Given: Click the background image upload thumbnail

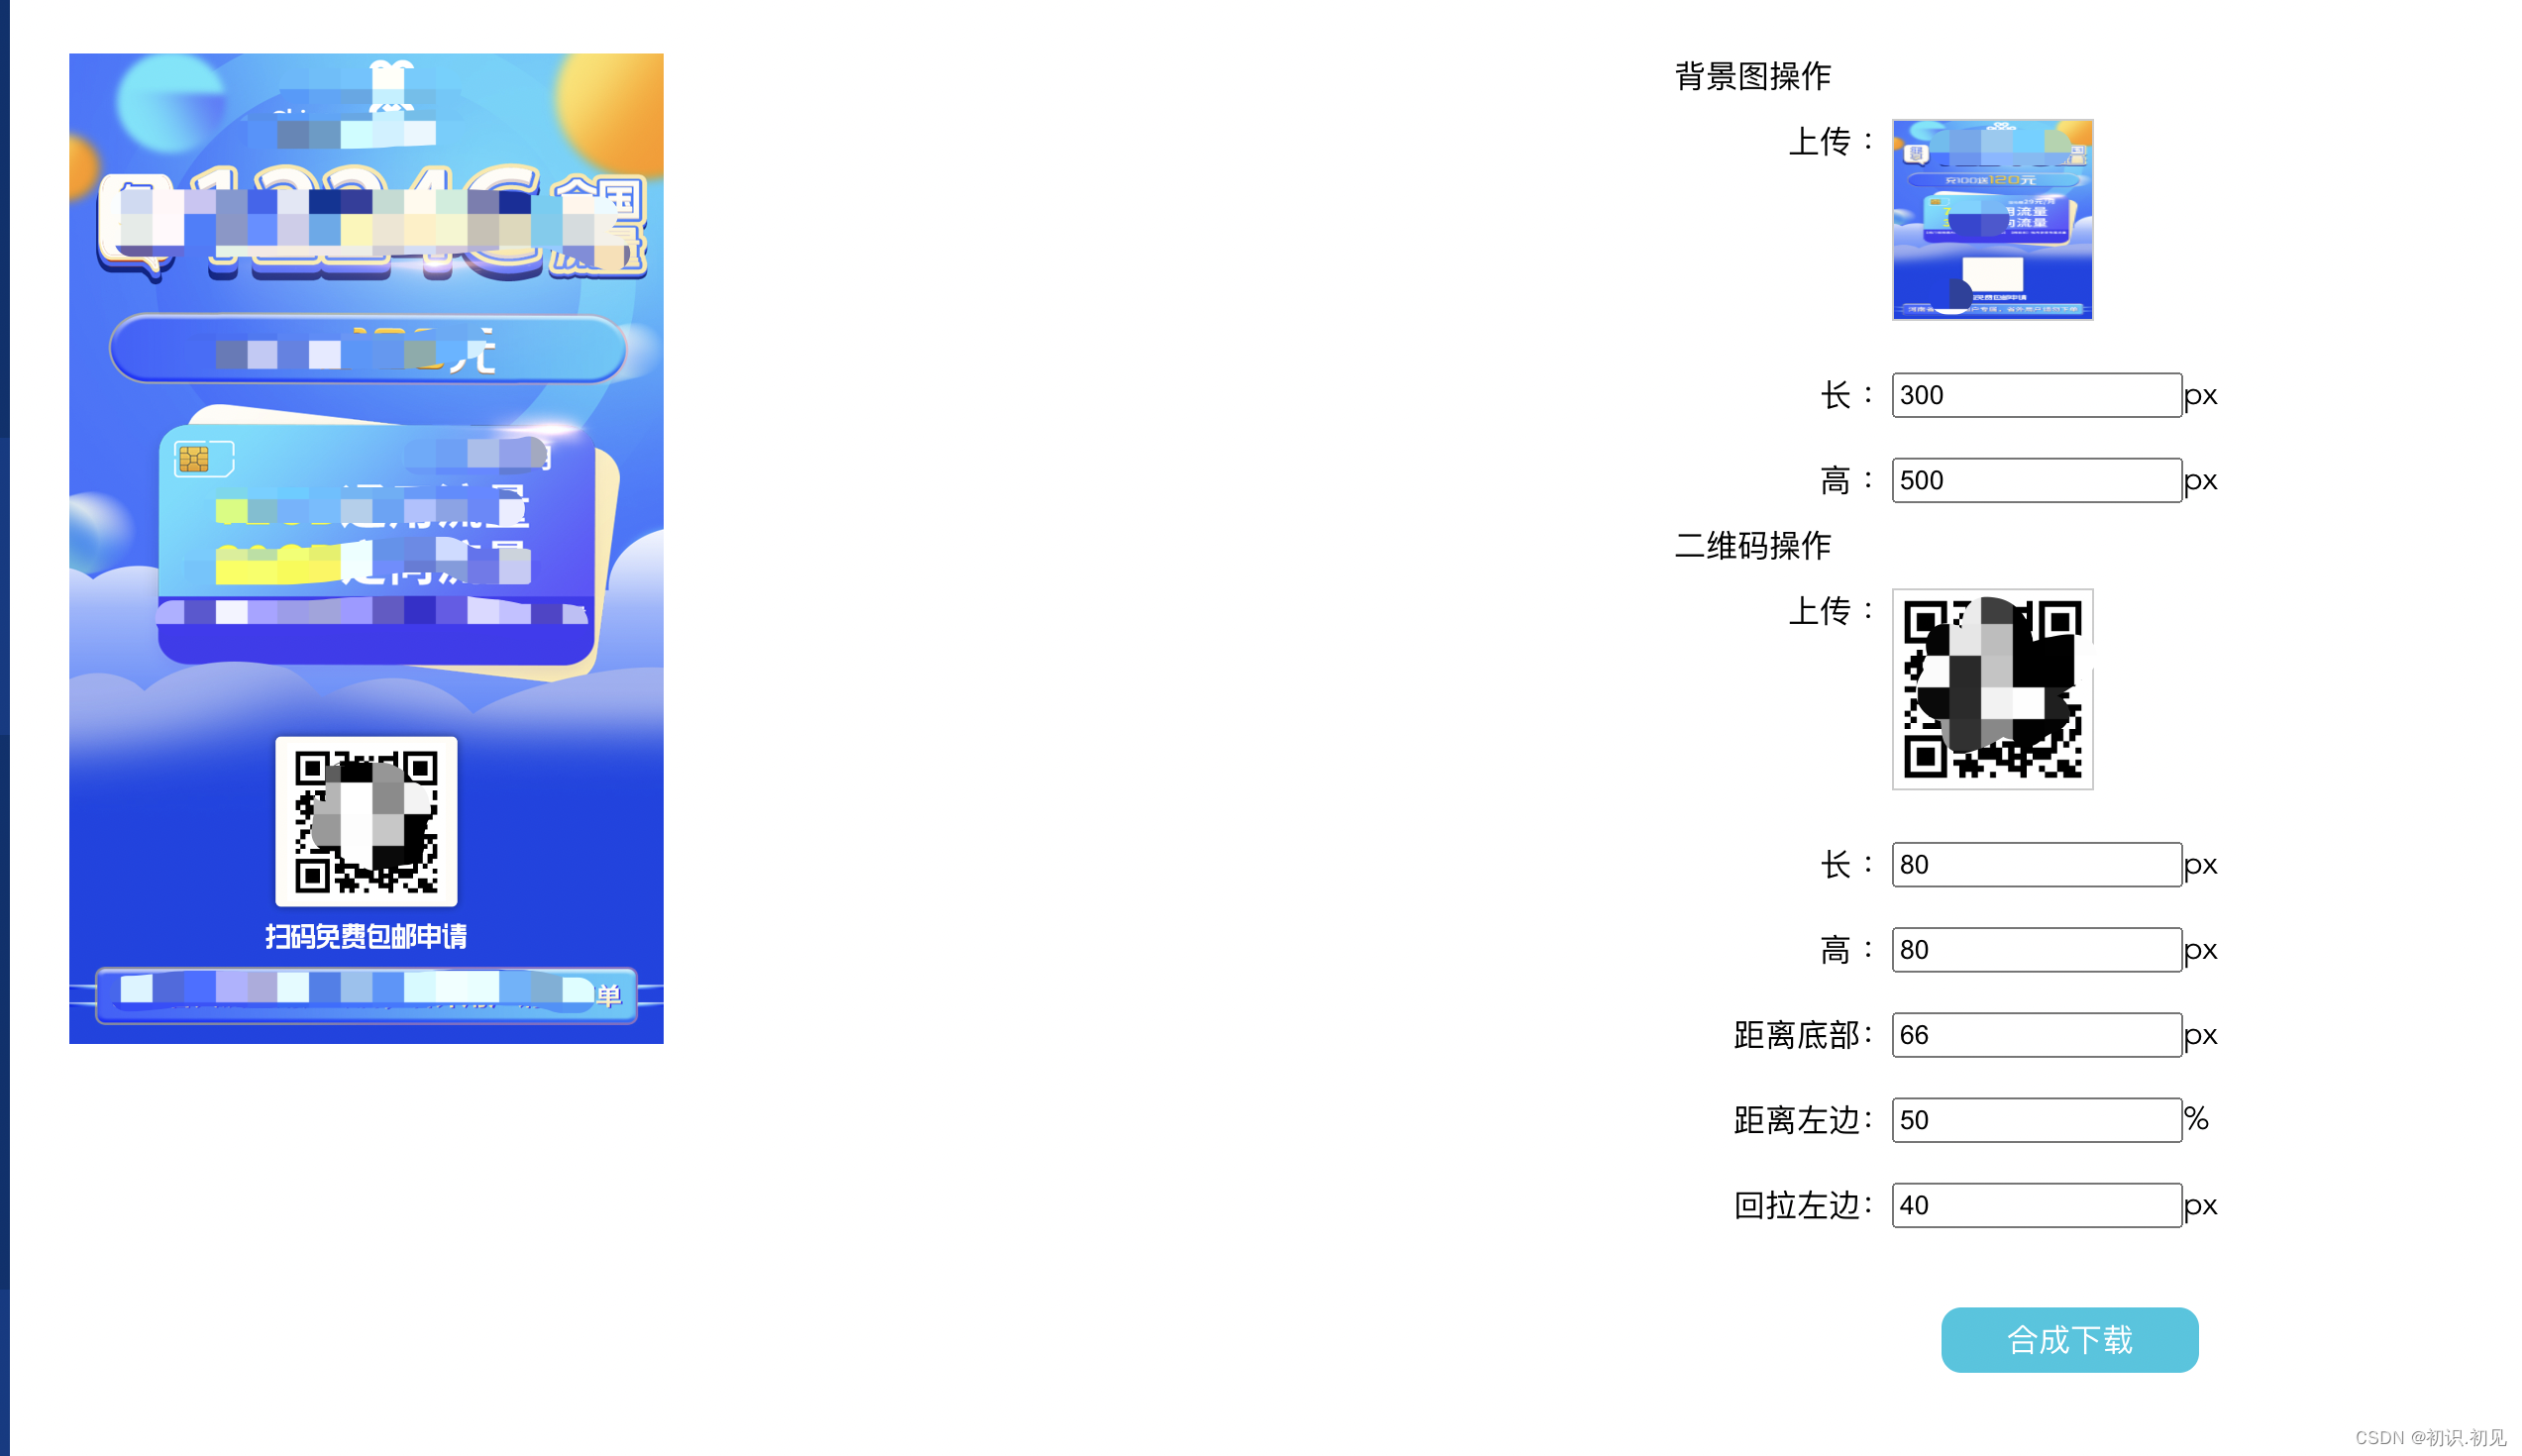Looking at the screenshot, I should tap(1991, 220).
